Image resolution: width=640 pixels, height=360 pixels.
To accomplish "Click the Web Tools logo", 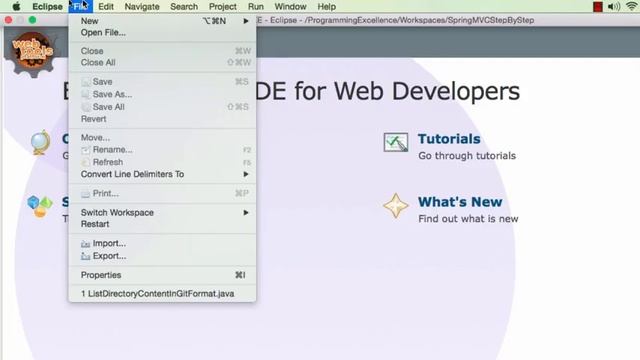I will [x=32, y=53].
